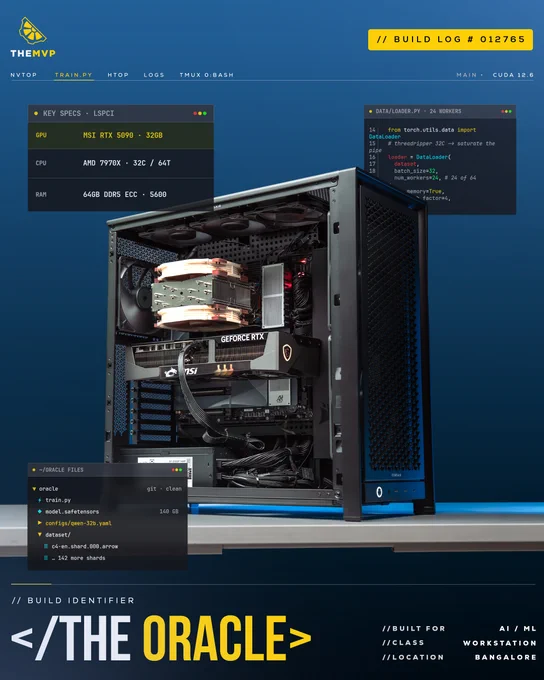The height and width of the screenshot is (680, 544).
Task: Click the green window dot on KEY SPECS panel
Action: point(205,113)
